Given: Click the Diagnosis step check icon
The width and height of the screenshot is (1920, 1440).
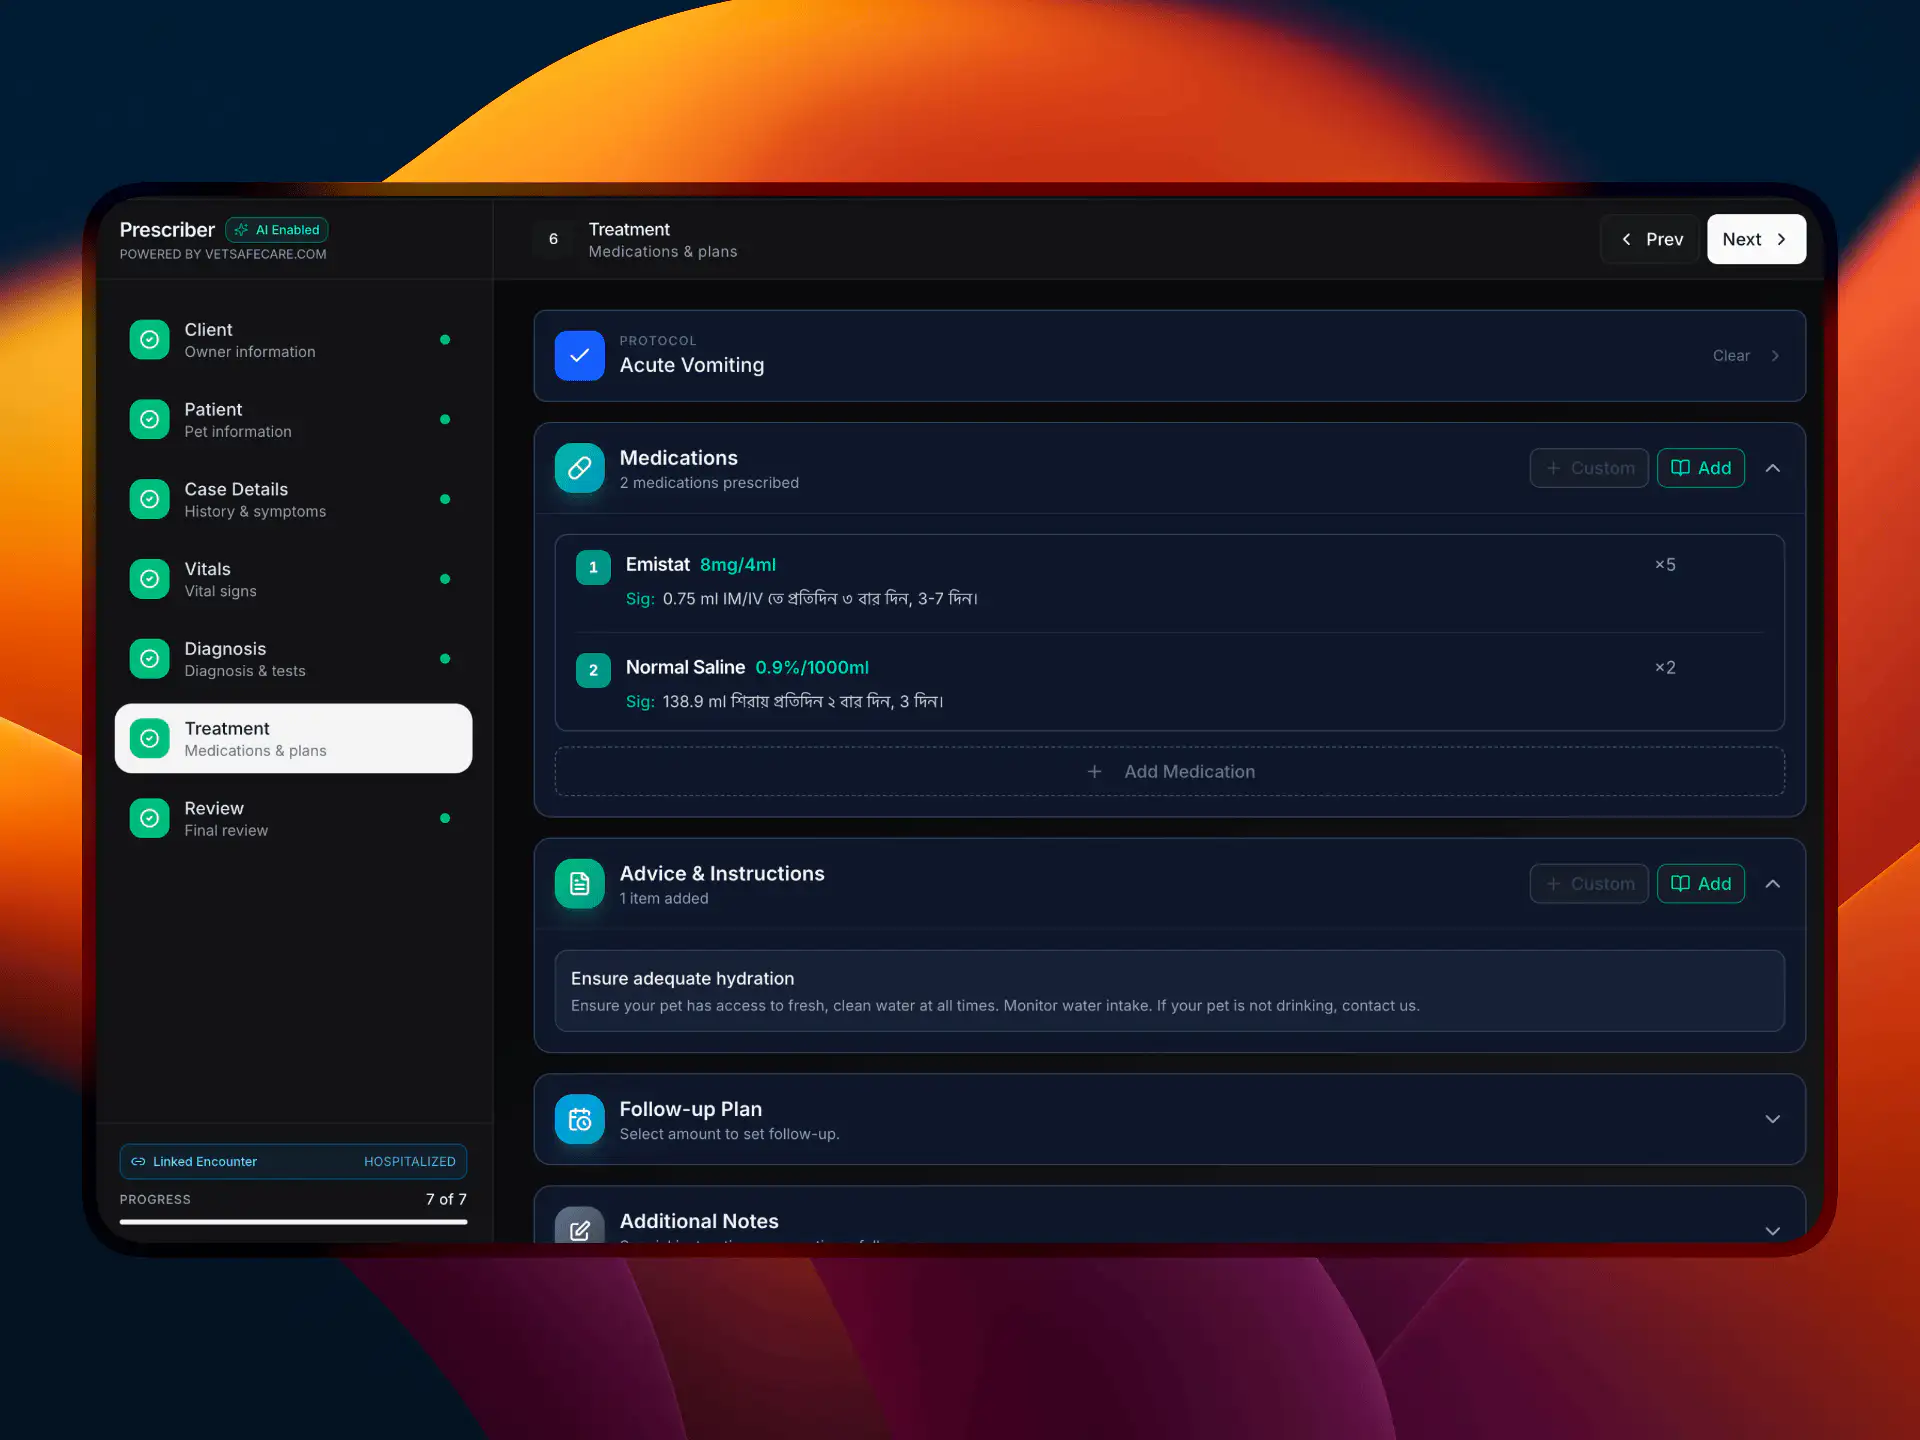Looking at the screenshot, I should 149,659.
